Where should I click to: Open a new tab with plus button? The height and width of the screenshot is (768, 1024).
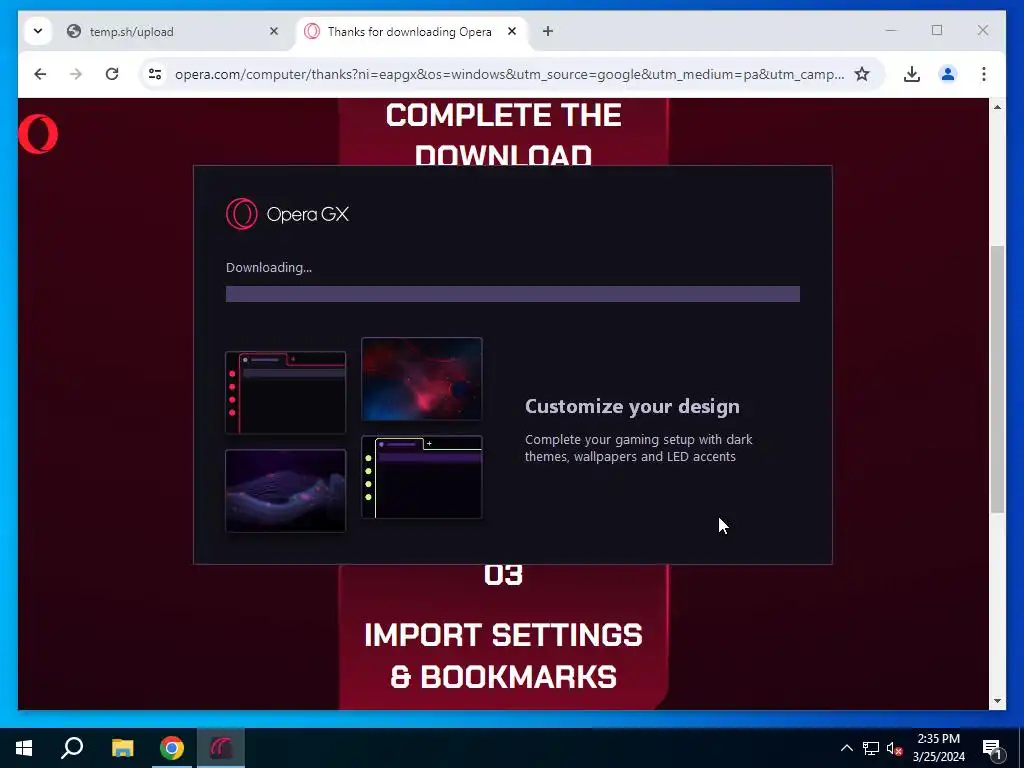(548, 31)
